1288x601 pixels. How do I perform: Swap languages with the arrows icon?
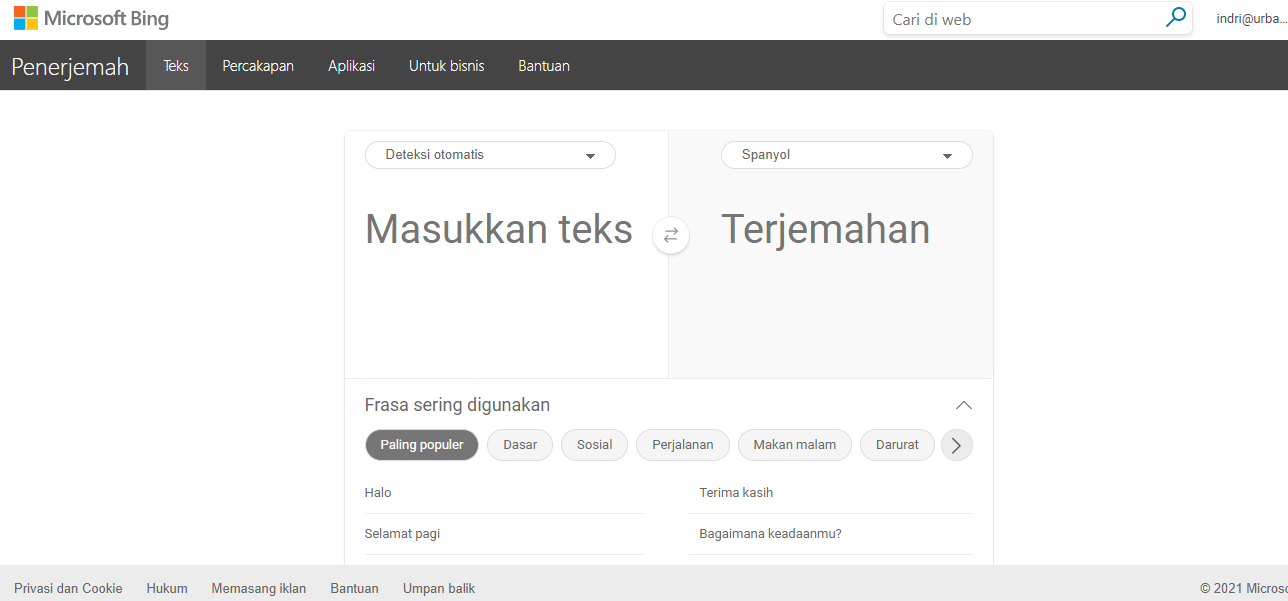671,235
